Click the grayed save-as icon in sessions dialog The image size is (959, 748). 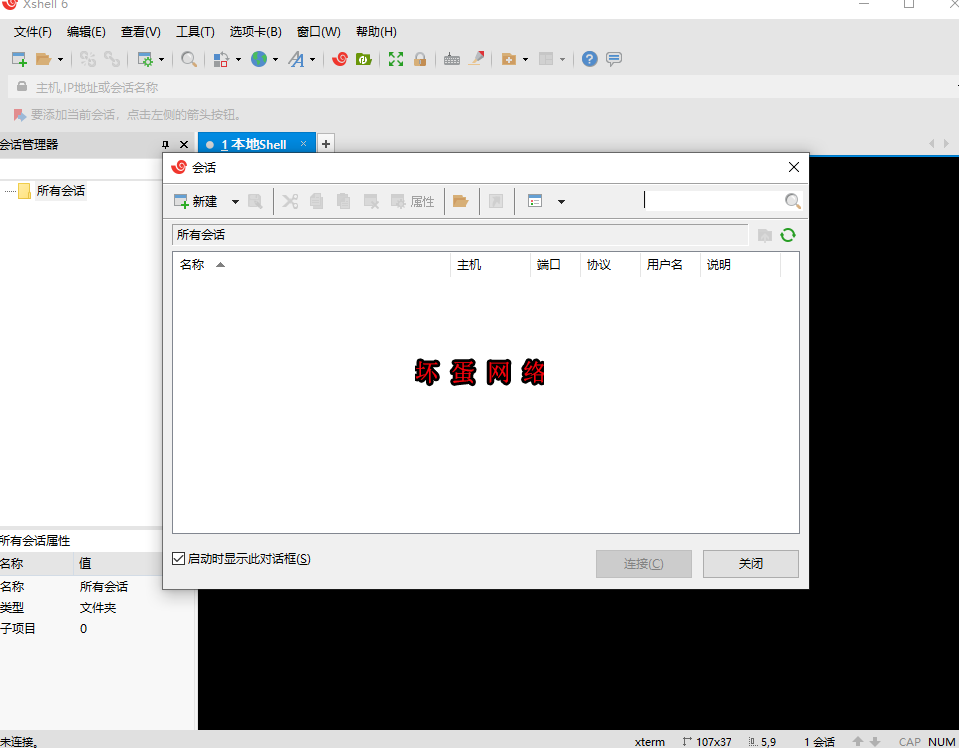pyautogui.click(x=255, y=201)
